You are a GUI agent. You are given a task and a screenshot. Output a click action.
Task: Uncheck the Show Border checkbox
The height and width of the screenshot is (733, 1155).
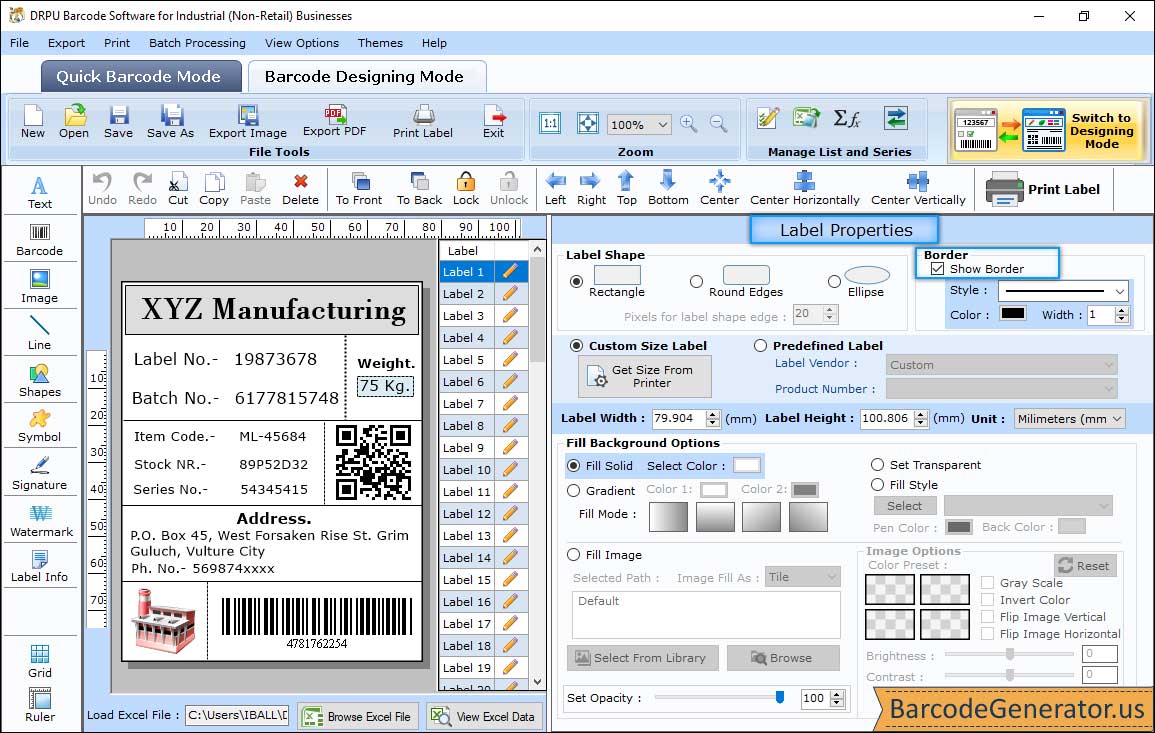pyautogui.click(x=937, y=269)
